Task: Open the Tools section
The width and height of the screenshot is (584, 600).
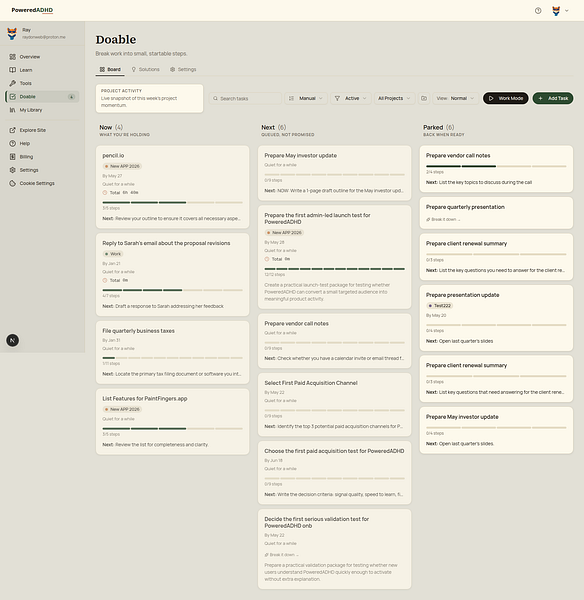Action: [x=42, y=83]
